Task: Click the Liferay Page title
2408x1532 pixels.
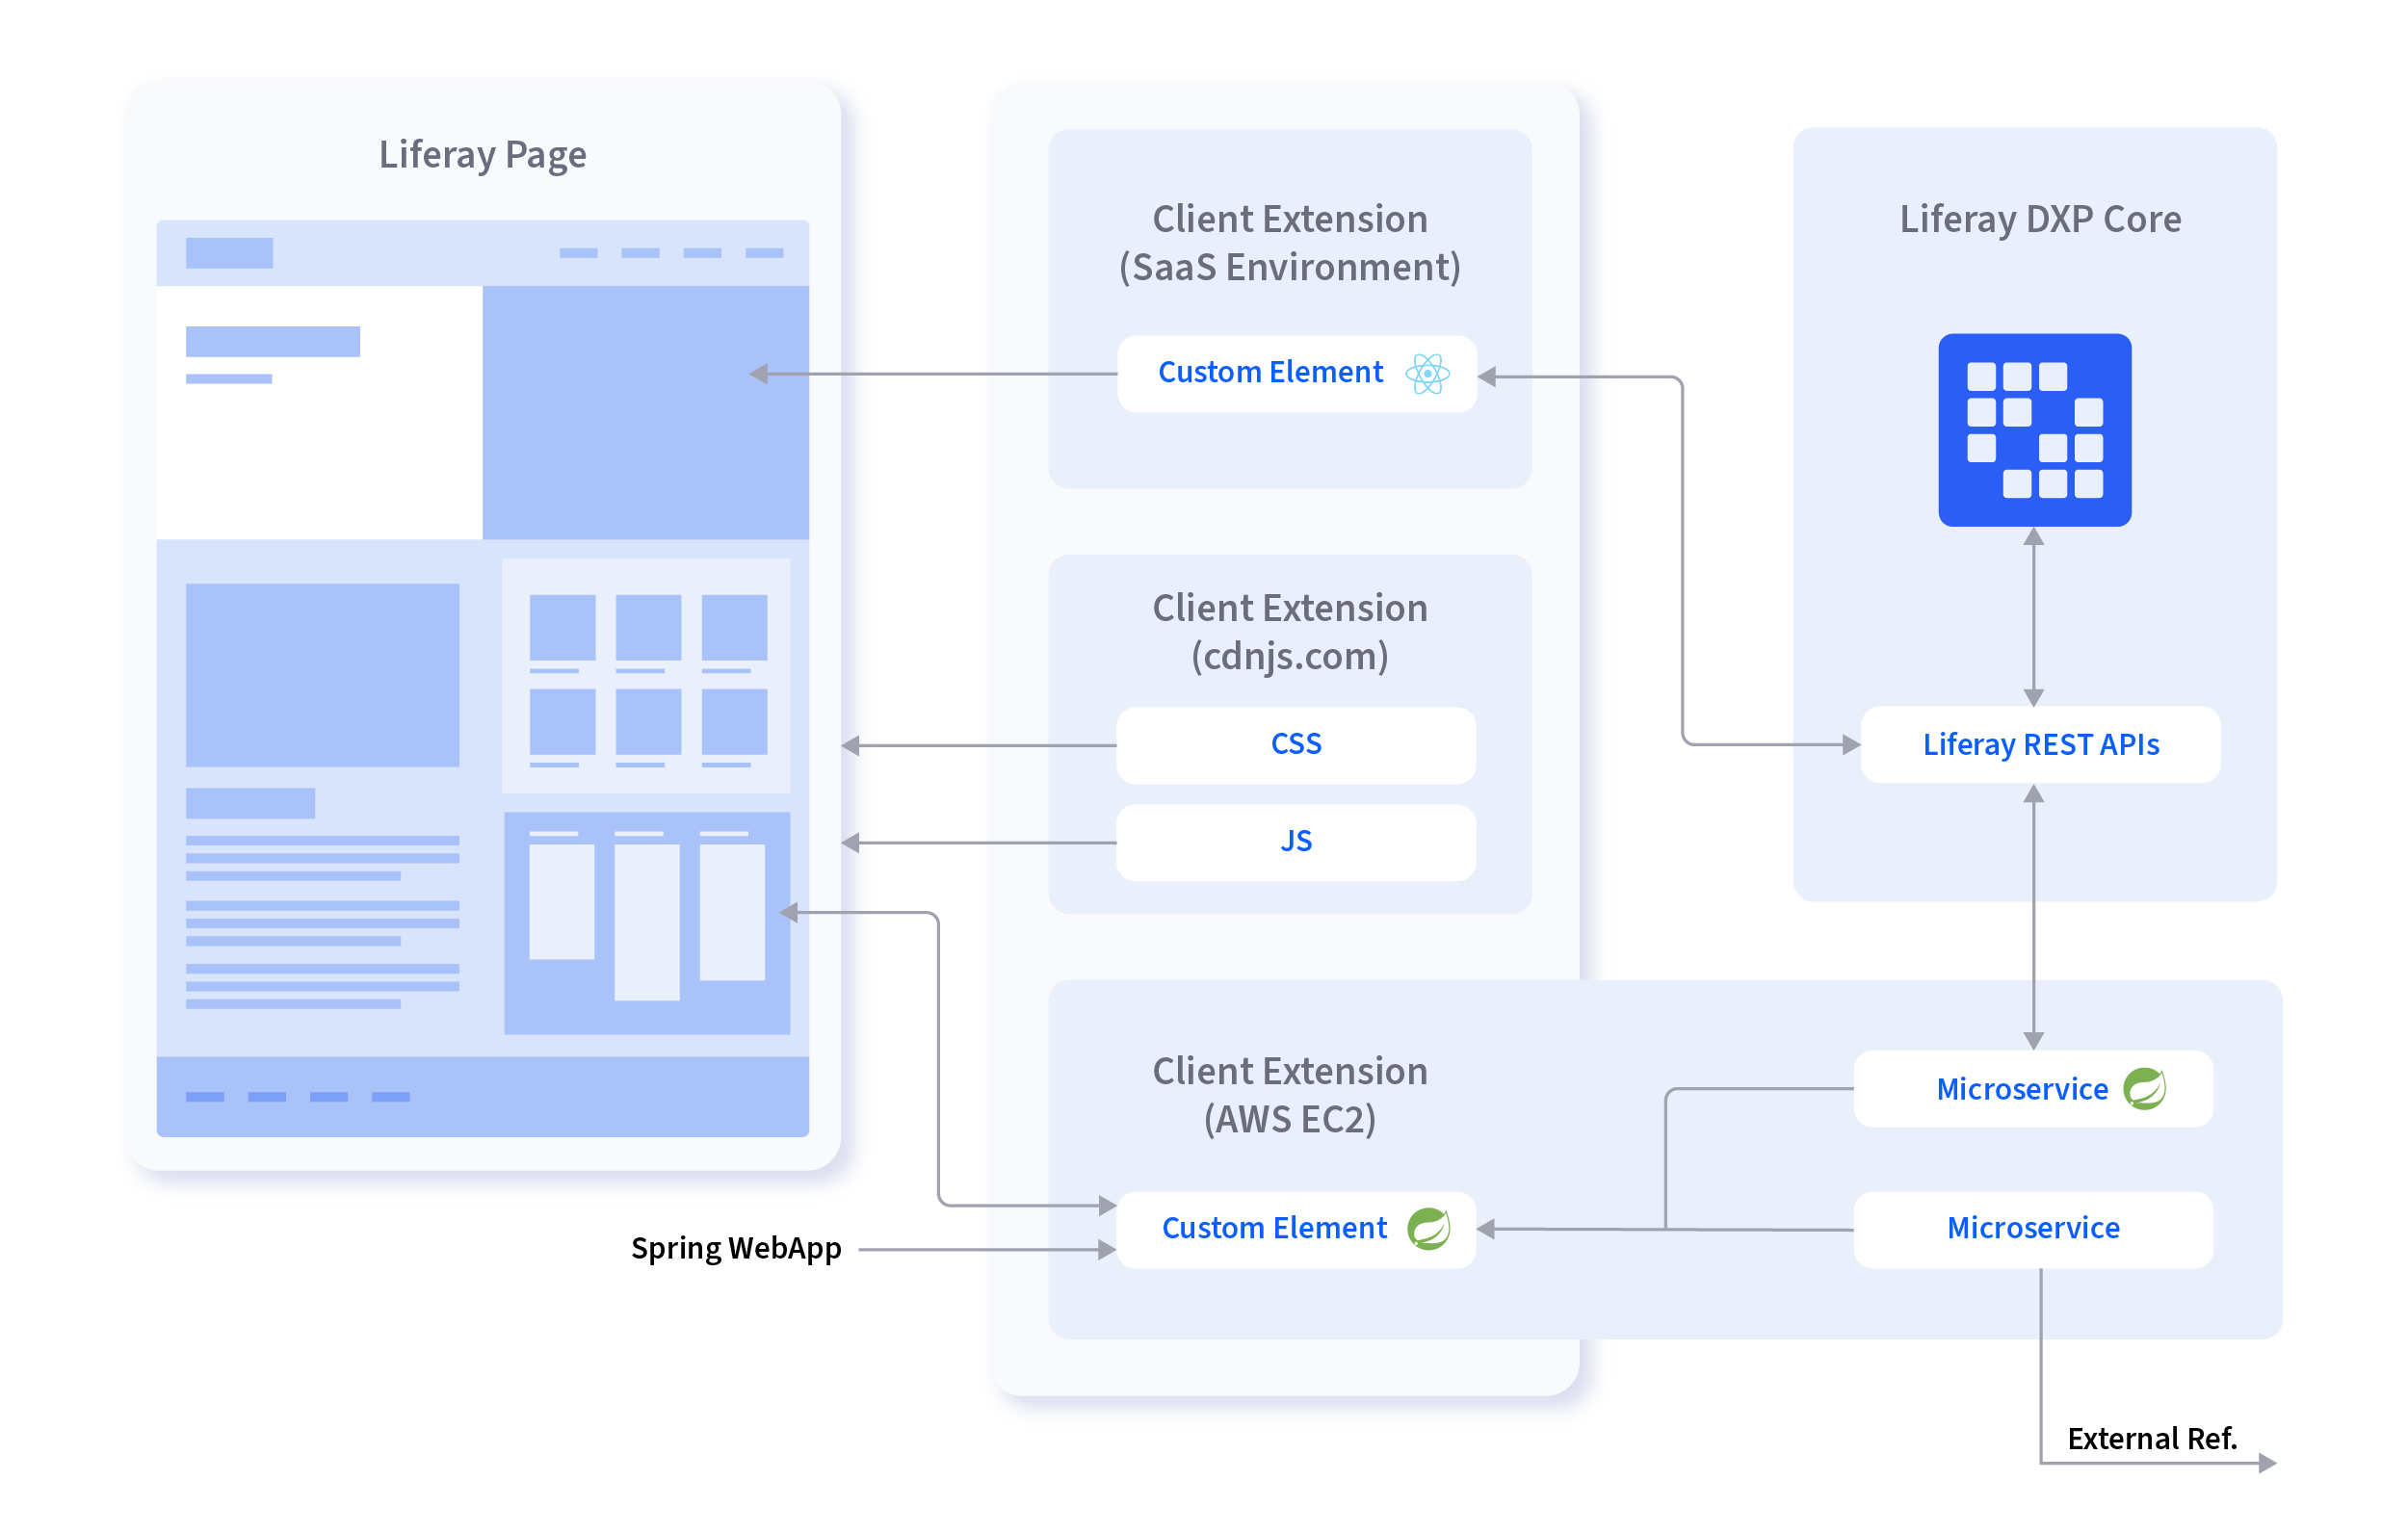Action: click(482, 155)
